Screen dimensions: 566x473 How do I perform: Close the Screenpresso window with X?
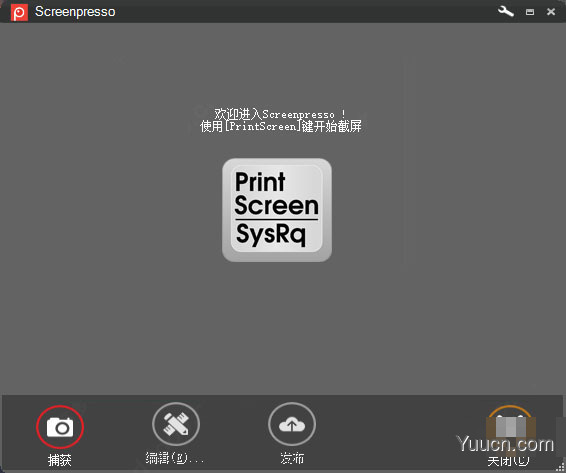tap(551, 12)
